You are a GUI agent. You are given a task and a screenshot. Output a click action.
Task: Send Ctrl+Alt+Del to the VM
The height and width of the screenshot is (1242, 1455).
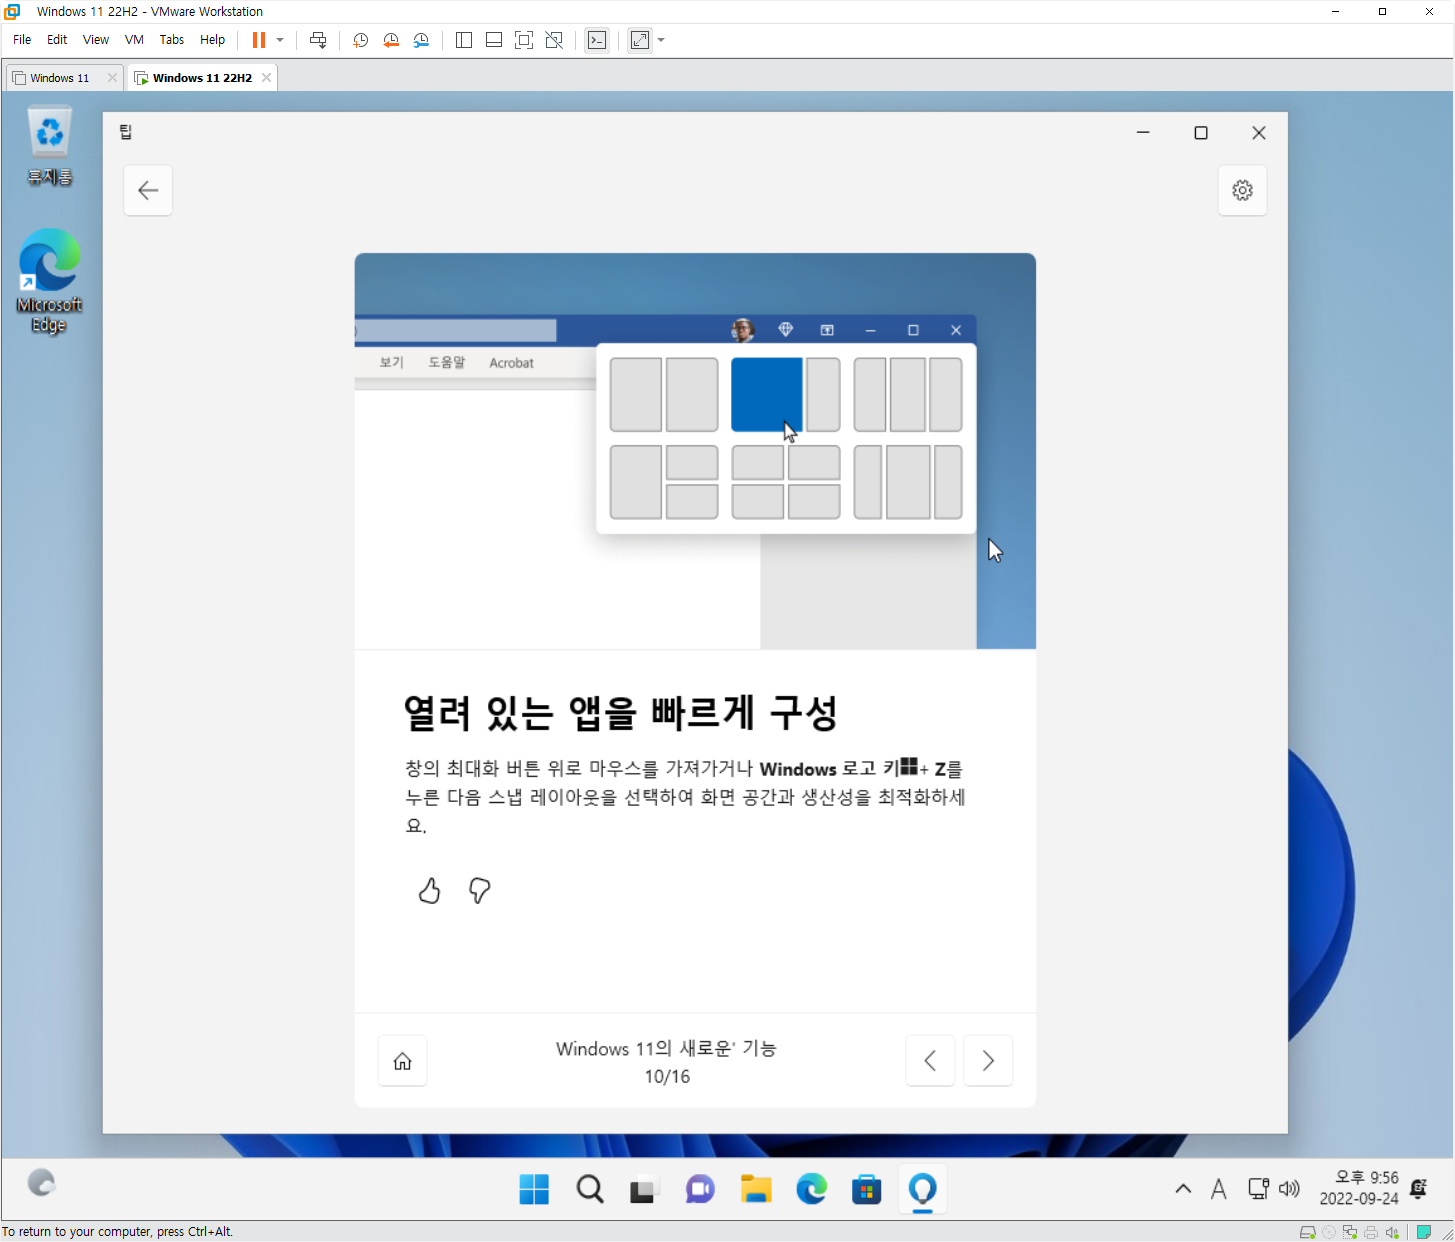[x=318, y=40]
